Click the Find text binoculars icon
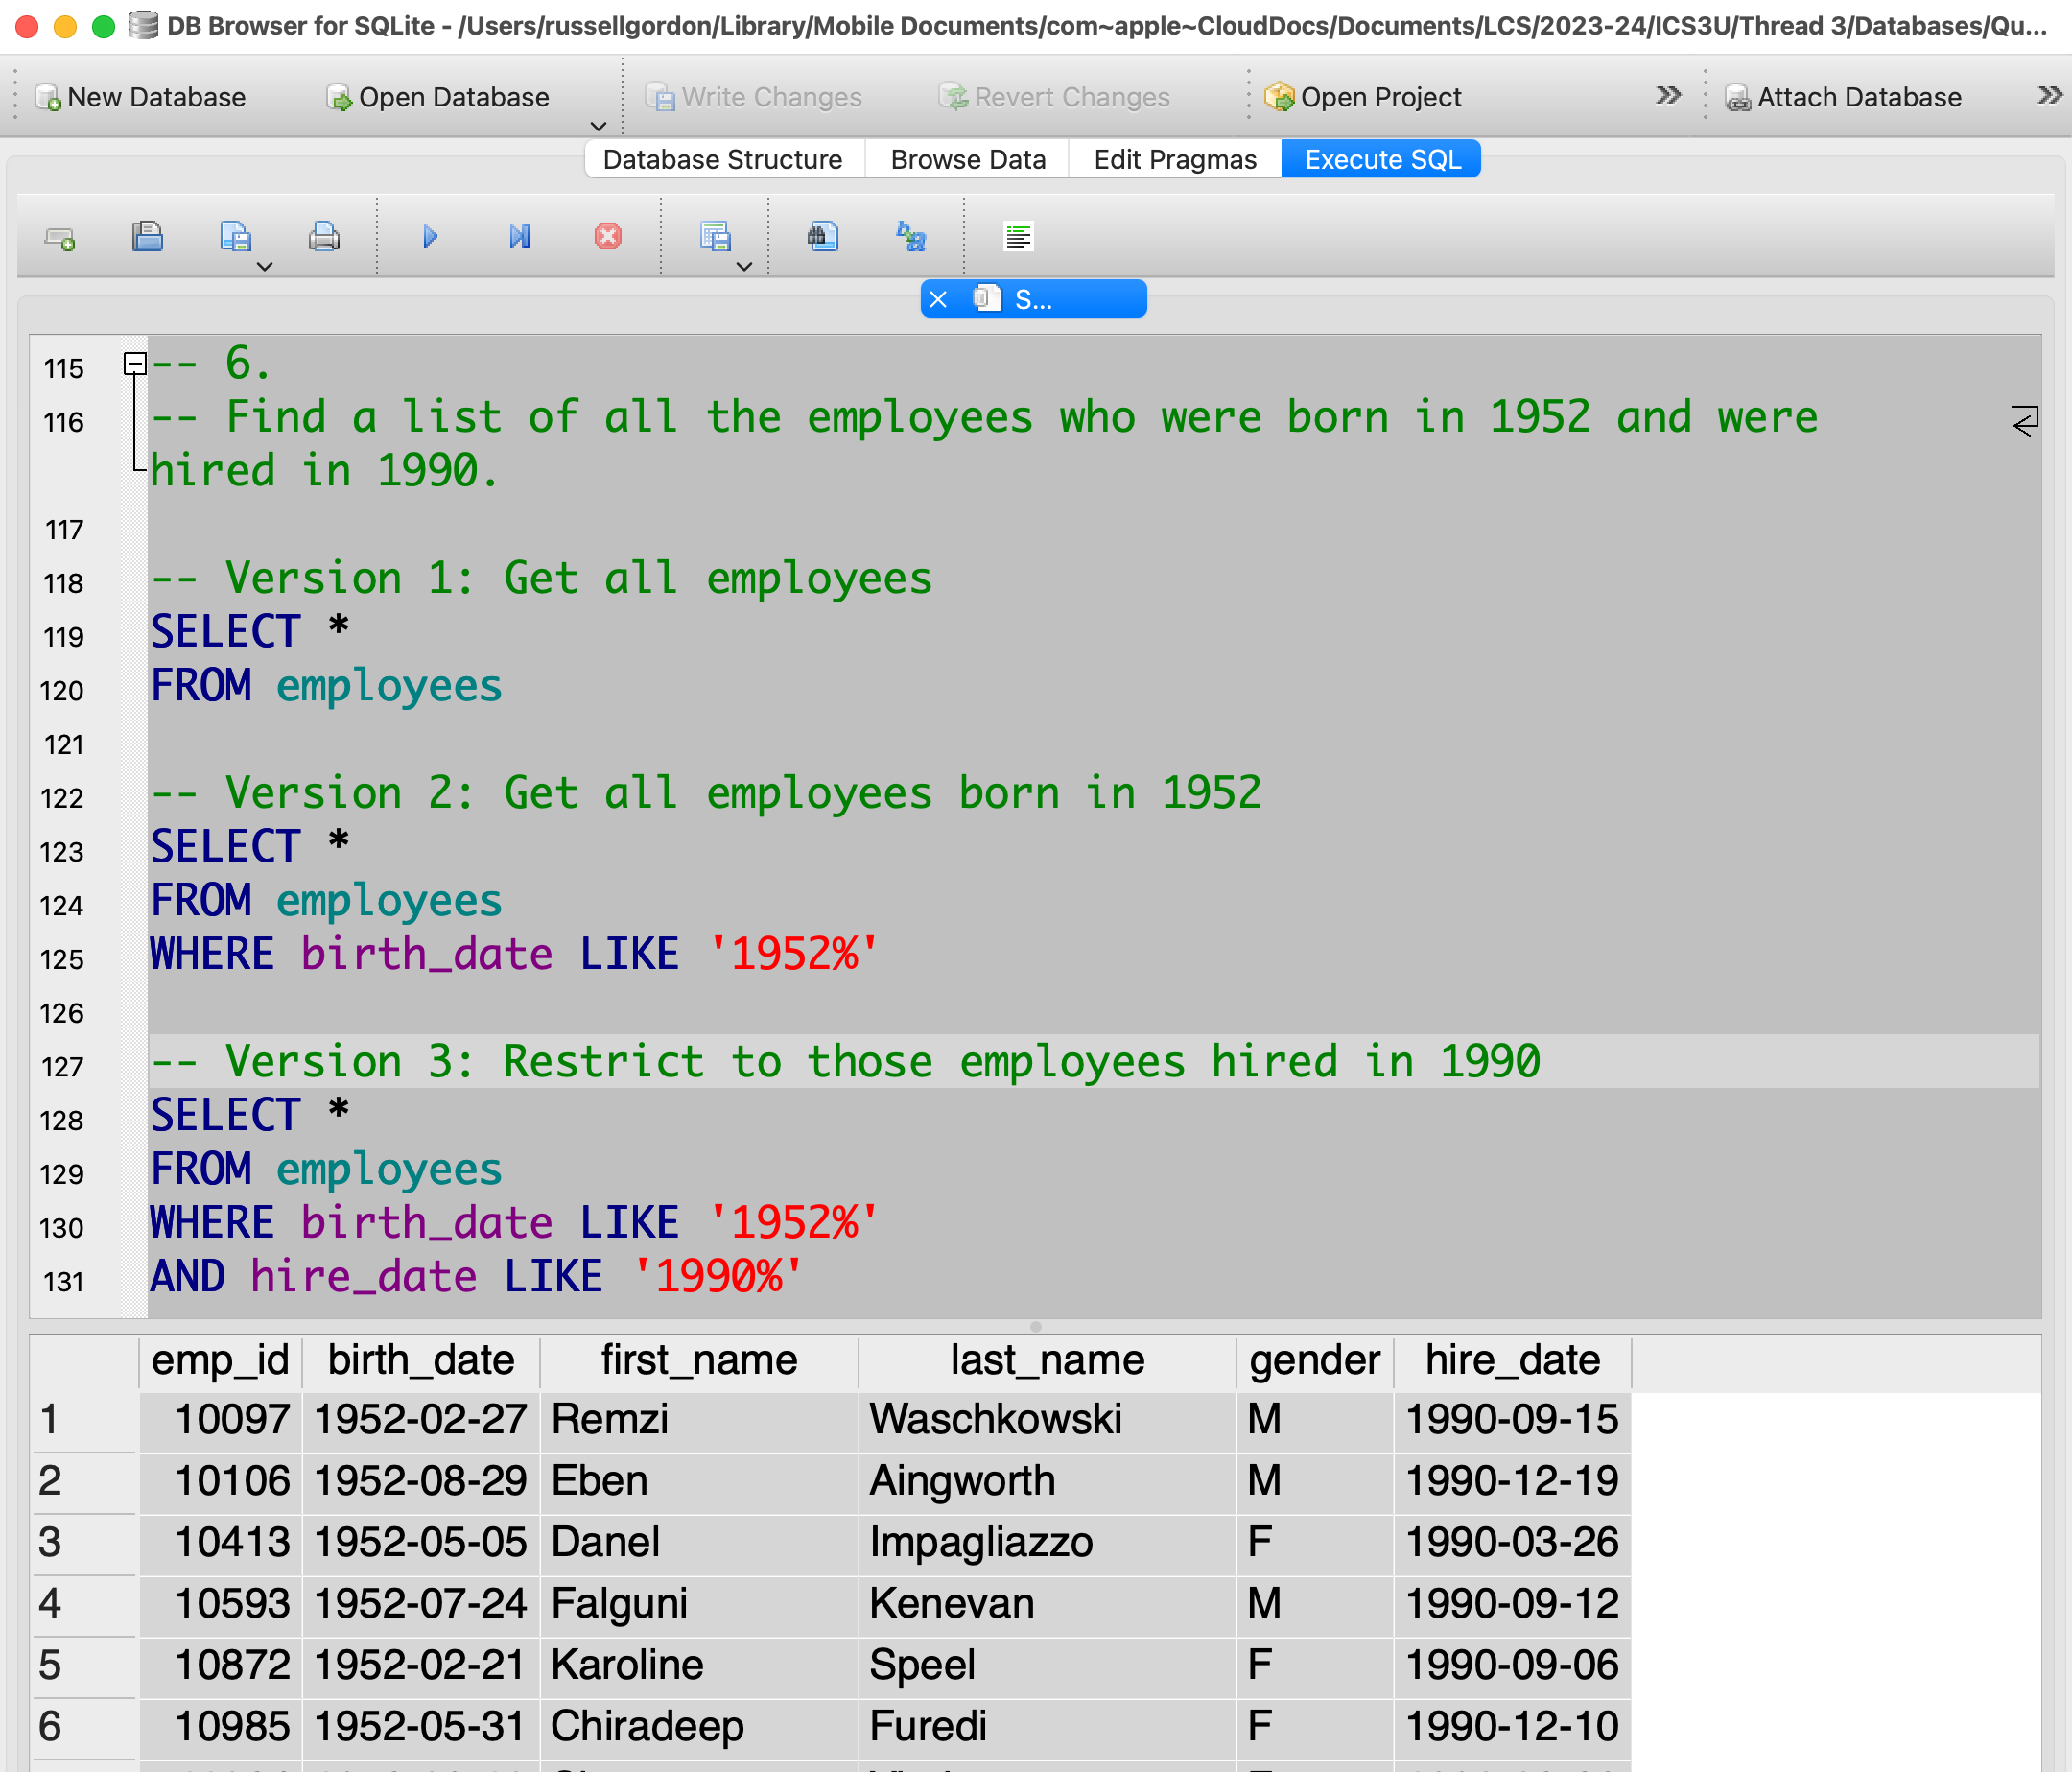The height and width of the screenshot is (1772, 2072). click(822, 237)
